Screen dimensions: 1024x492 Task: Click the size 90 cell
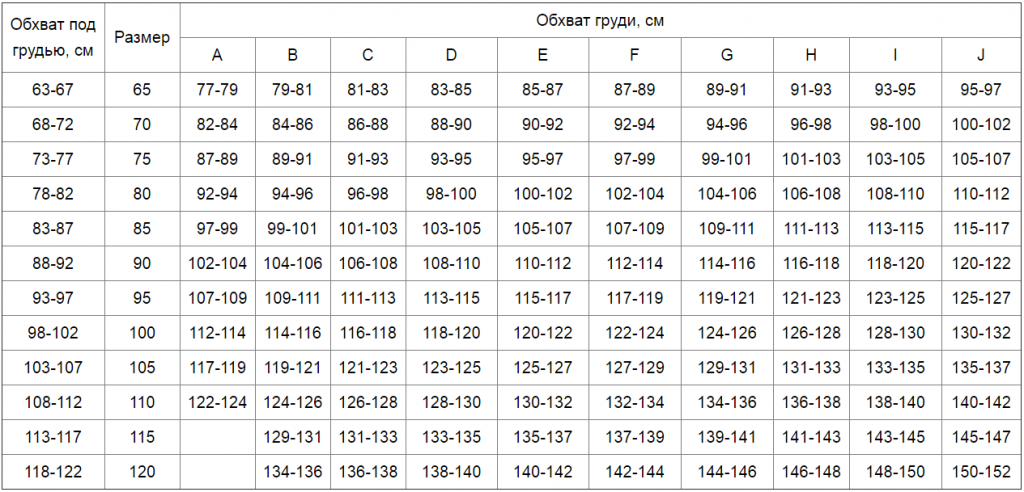[x=142, y=264]
